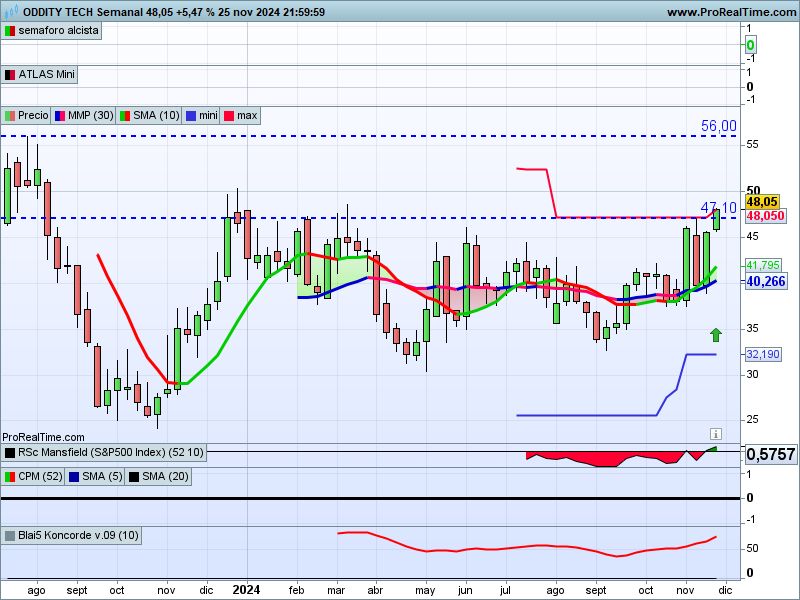Click the 2024 year marker on the time axis

point(246,590)
